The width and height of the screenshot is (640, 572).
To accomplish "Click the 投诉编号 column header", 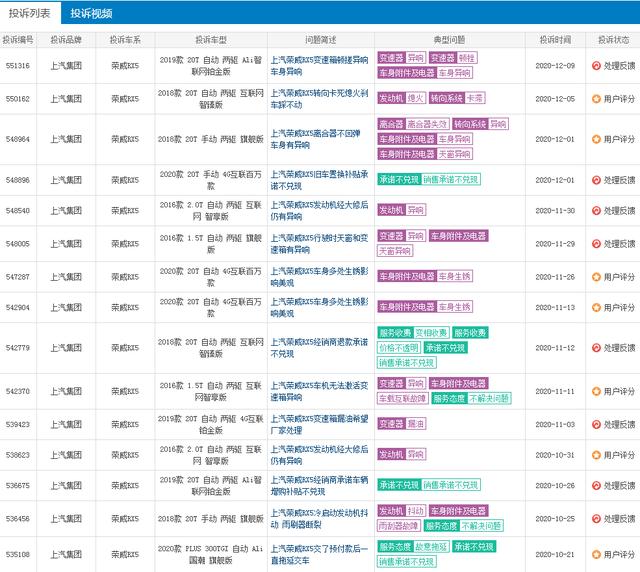I will (18, 40).
